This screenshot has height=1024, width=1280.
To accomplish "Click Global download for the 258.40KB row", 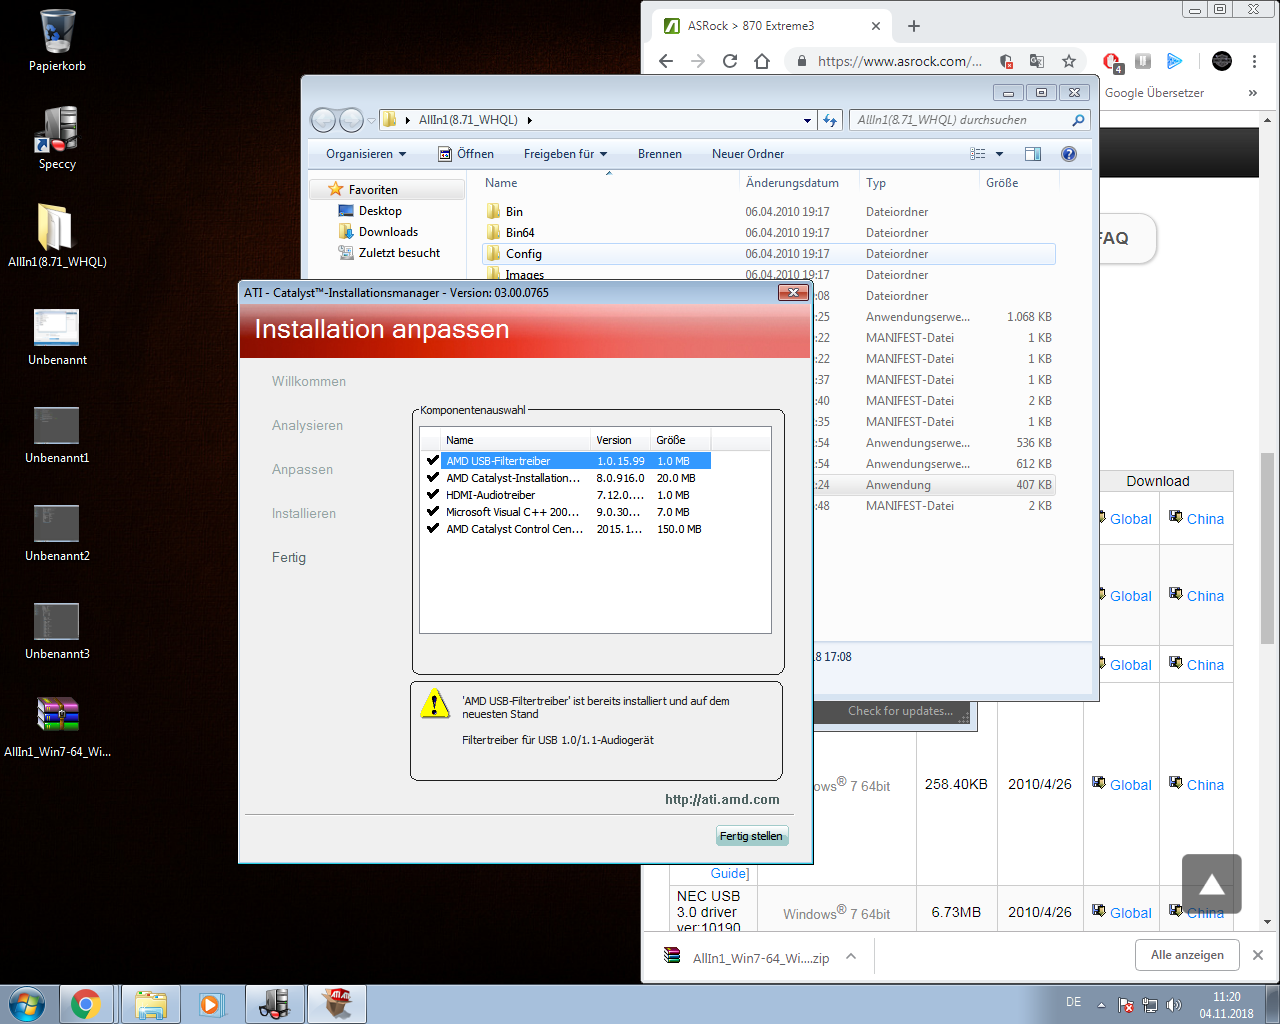I will pos(1121,785).
